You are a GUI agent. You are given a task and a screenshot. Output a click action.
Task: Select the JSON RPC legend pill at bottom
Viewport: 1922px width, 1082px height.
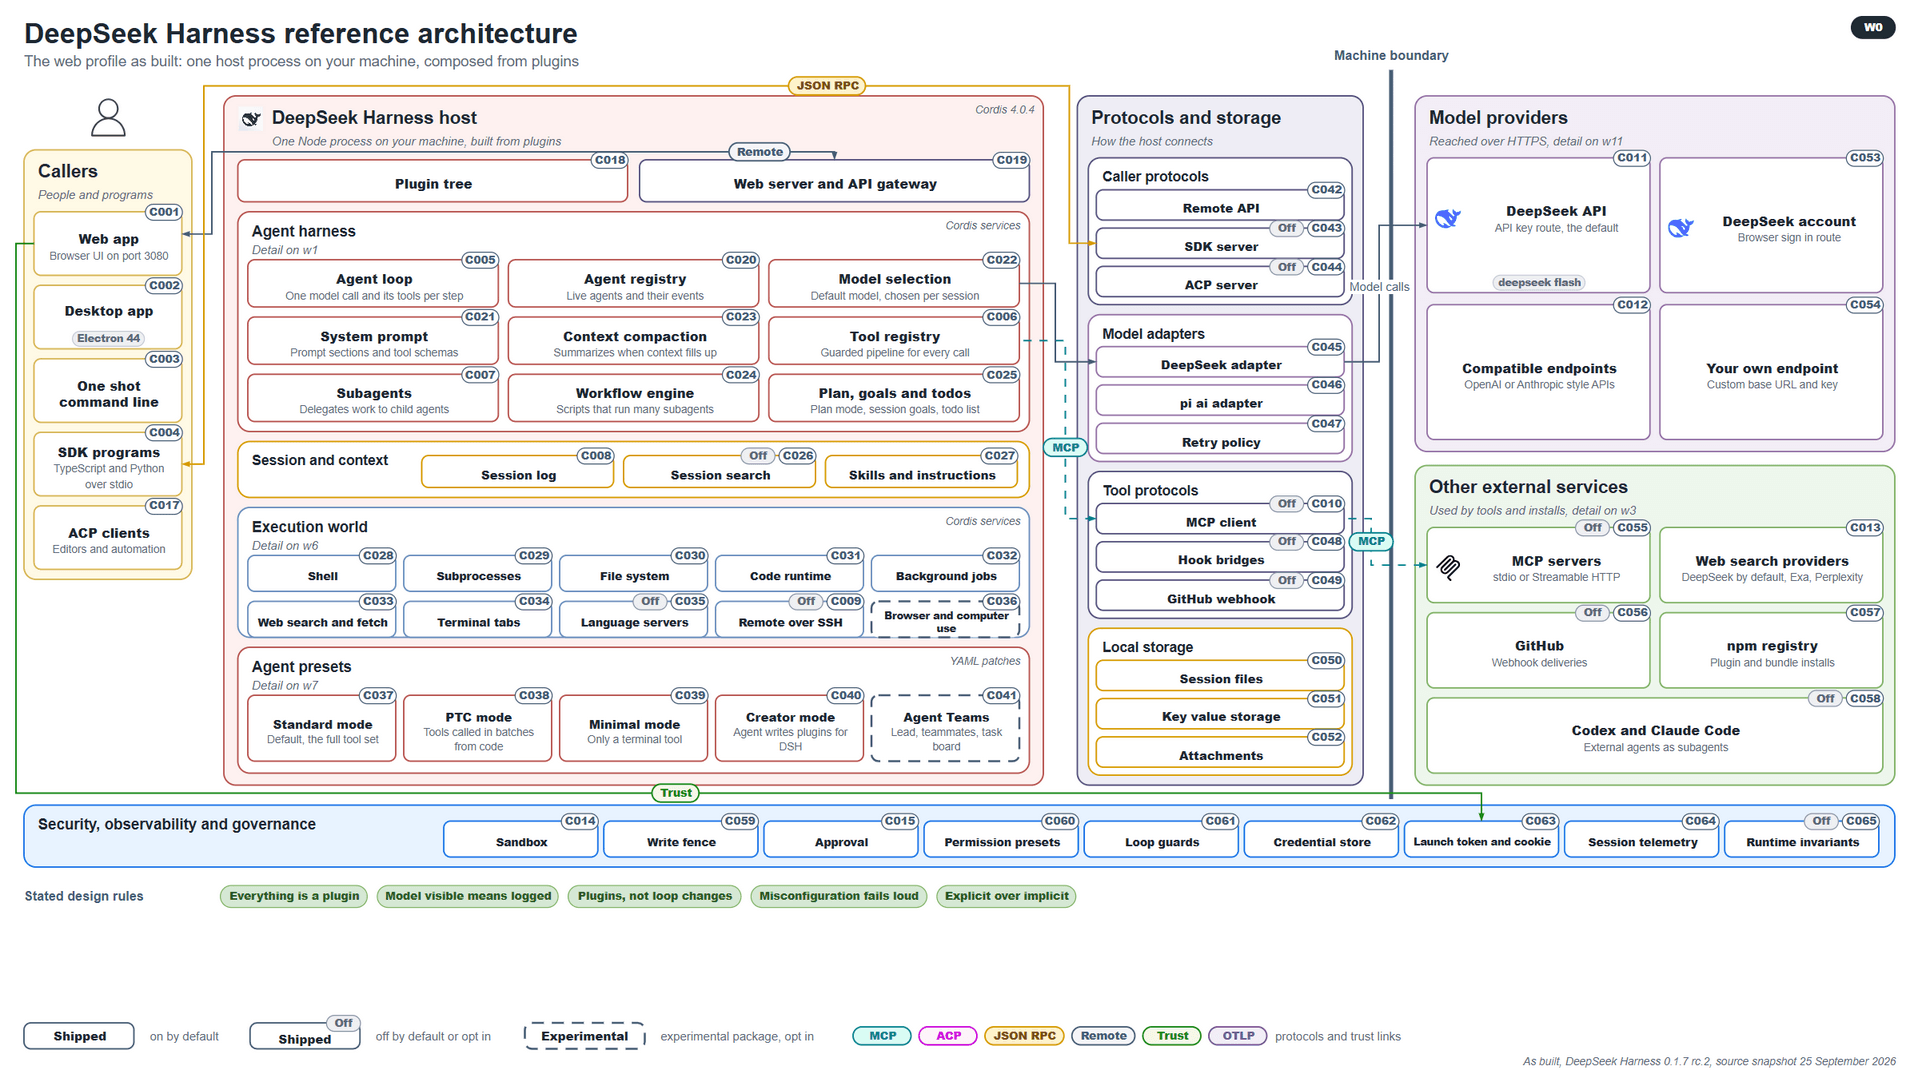[x=1025, y=1036]
